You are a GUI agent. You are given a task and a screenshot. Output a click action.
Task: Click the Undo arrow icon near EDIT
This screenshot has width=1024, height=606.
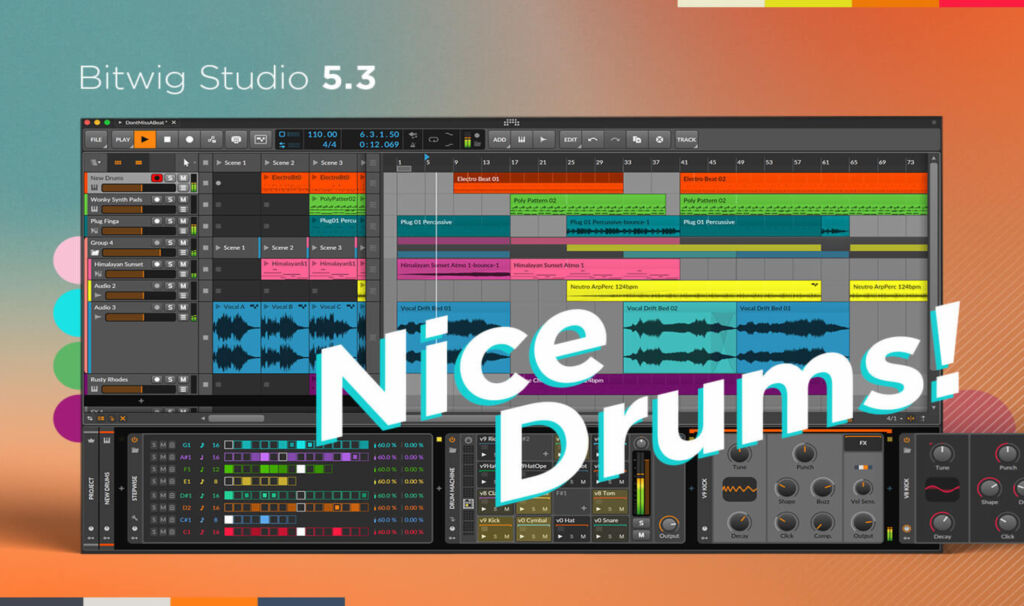coord(593,139)
